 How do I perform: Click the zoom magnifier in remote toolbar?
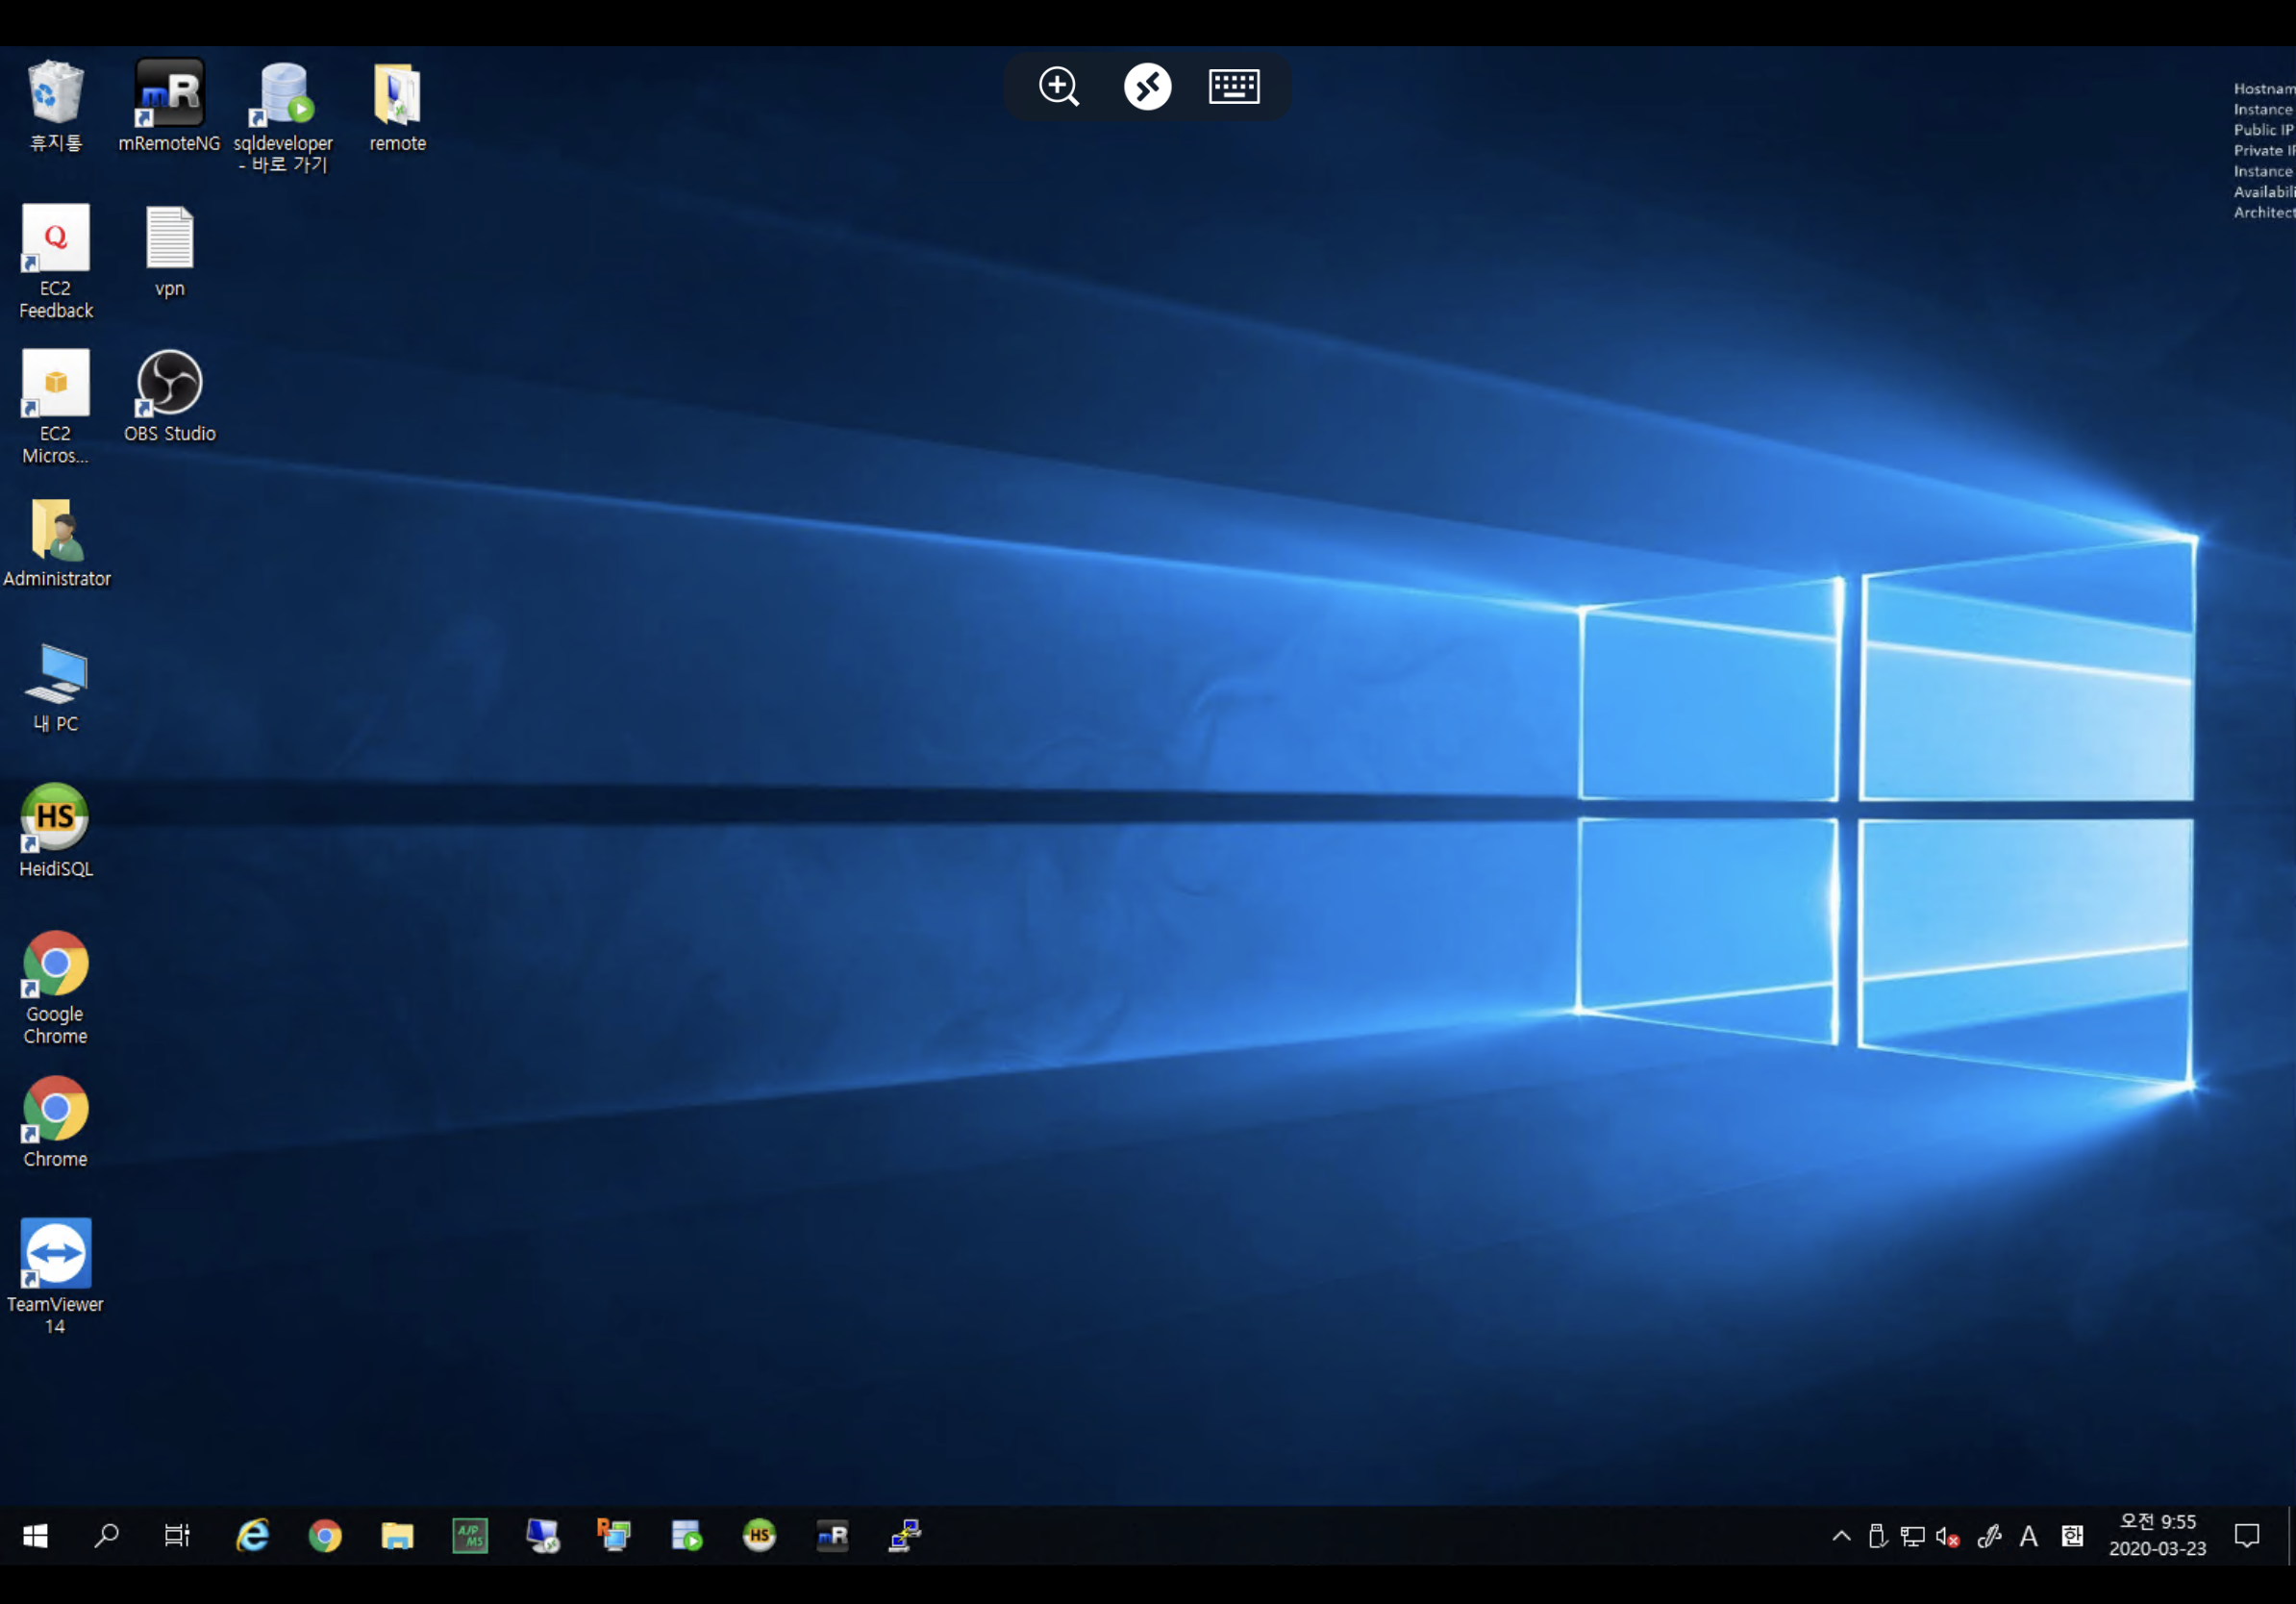[x=1058, y=87]
